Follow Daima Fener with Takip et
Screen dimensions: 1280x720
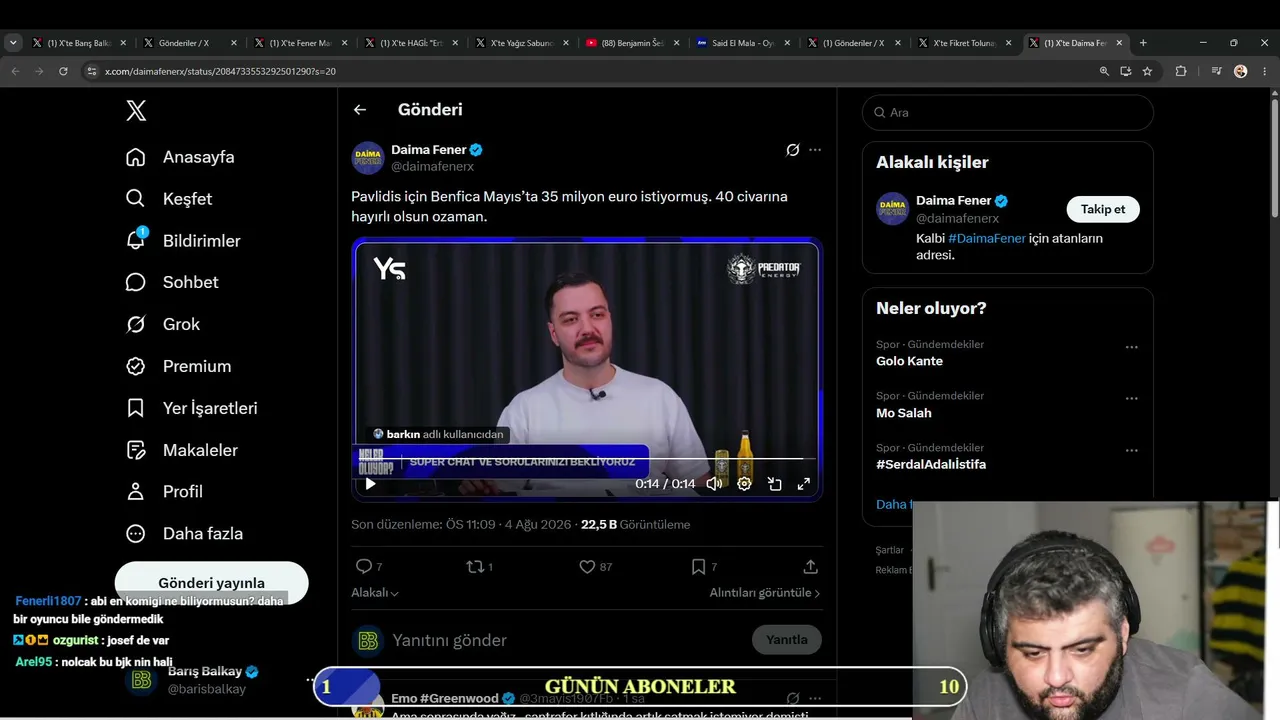(x=1103, y=209)
